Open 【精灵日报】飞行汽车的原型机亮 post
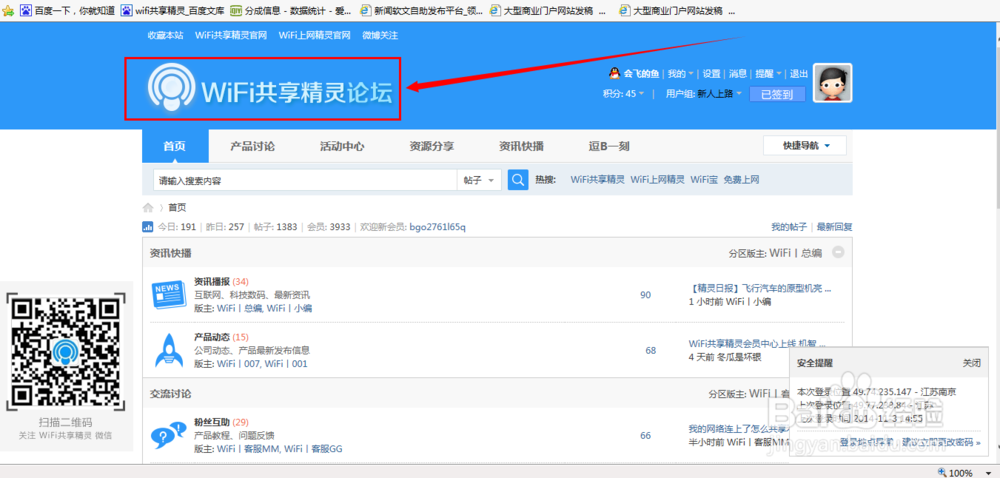Viewport: 1000px width, 478px height. click(760, 288)
